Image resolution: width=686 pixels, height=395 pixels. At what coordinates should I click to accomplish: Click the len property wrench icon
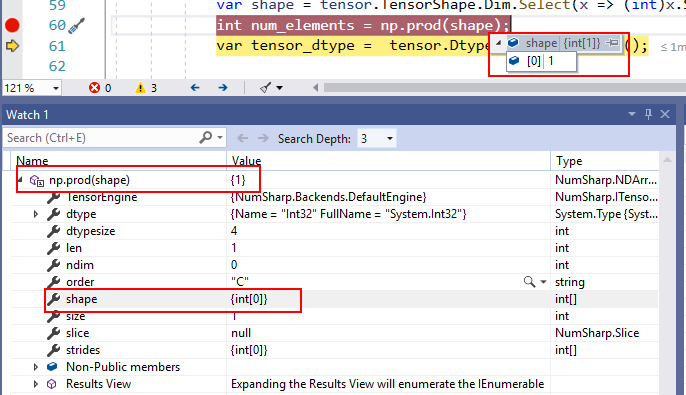tap(53, 248)
